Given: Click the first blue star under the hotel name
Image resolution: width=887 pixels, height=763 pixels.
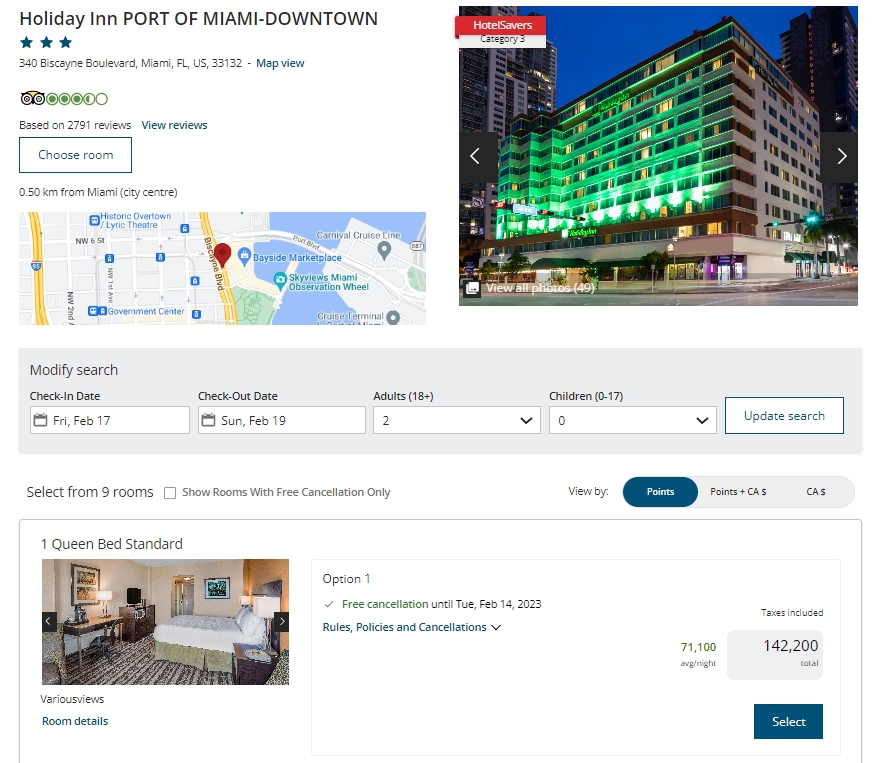Looking at the screenshot, I should [26, 43].
